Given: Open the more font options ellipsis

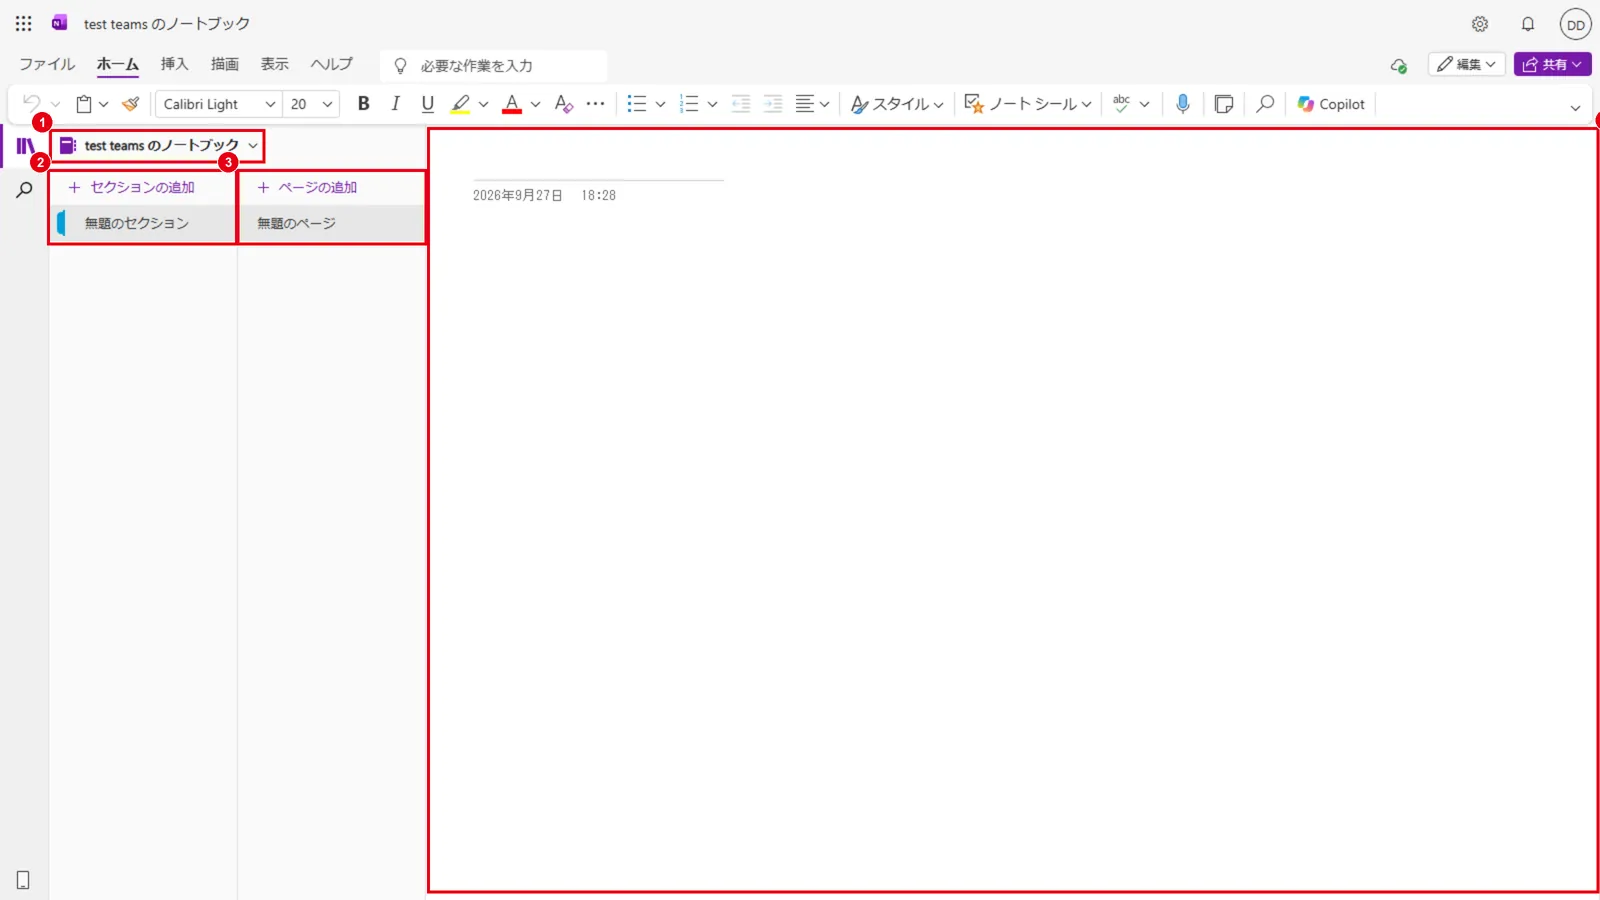Looking at the screenshot, I should pyautogui.click(x=596, y=103).
